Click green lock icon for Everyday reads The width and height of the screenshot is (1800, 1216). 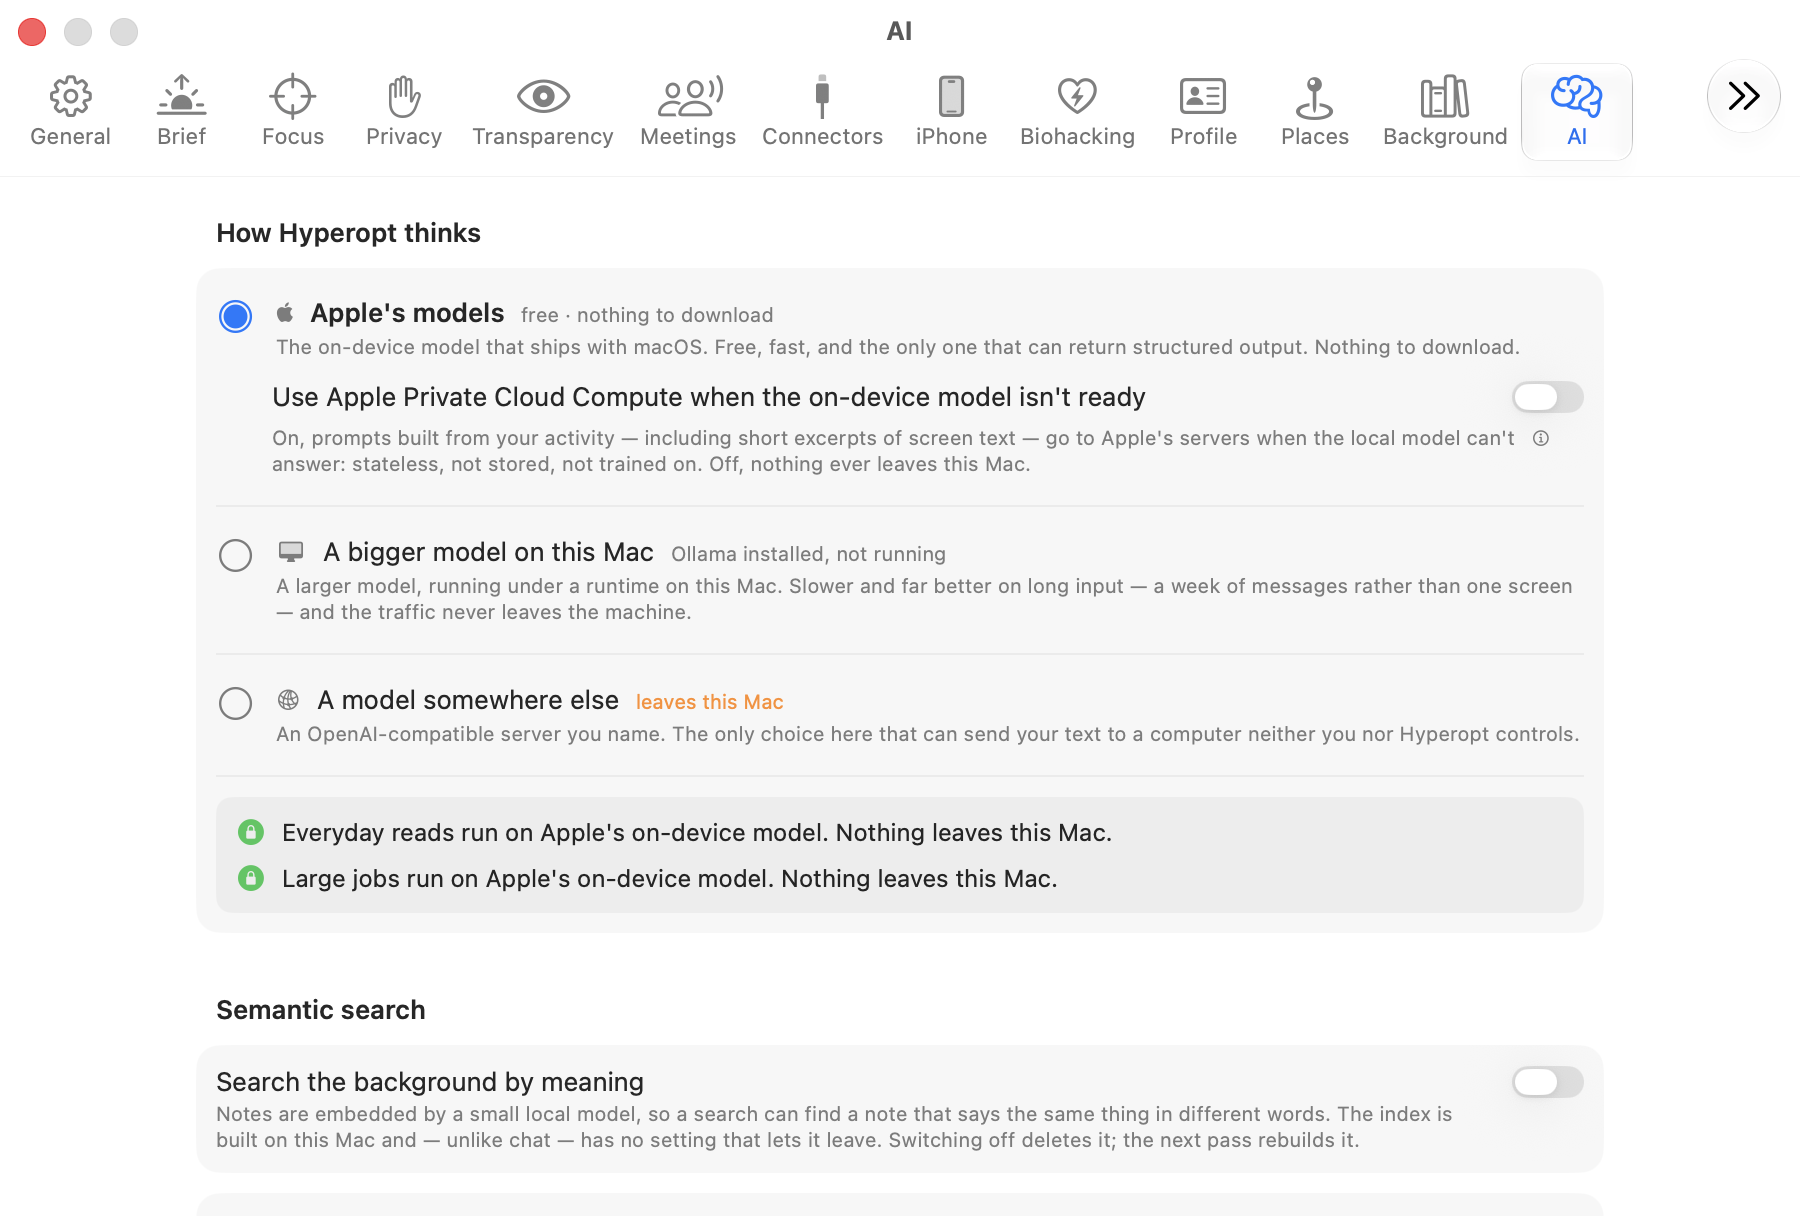pos(251,832)
